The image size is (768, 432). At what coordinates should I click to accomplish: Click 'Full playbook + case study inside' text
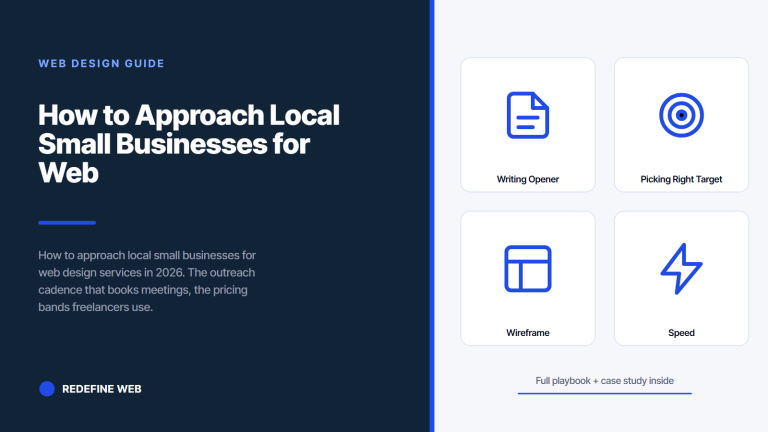[x=604, y=381]
